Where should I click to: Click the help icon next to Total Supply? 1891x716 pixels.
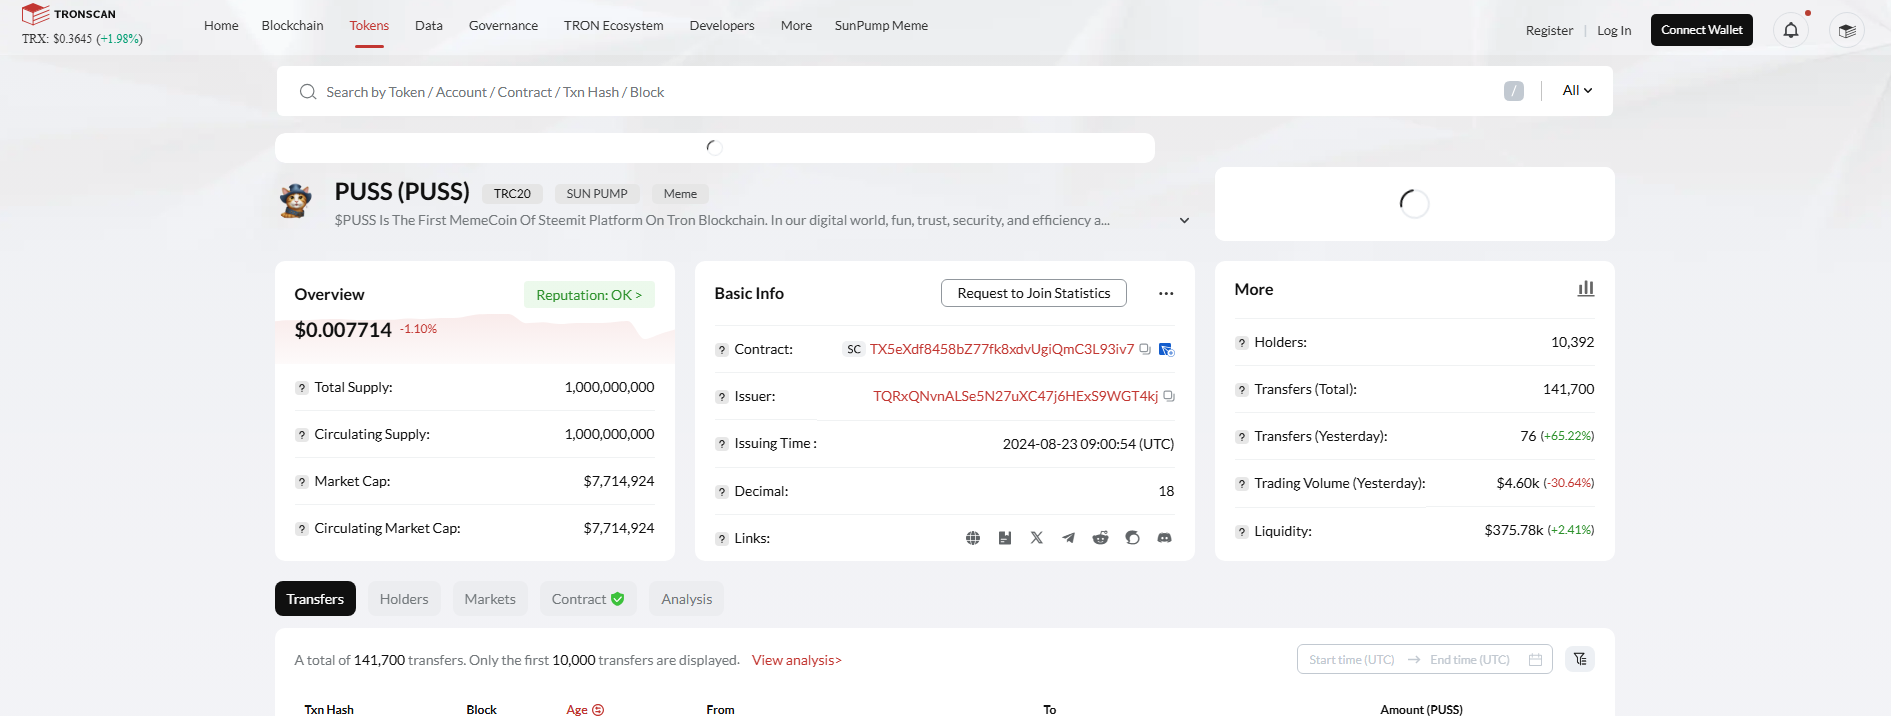pyautogui.click(x=301, y=388)
